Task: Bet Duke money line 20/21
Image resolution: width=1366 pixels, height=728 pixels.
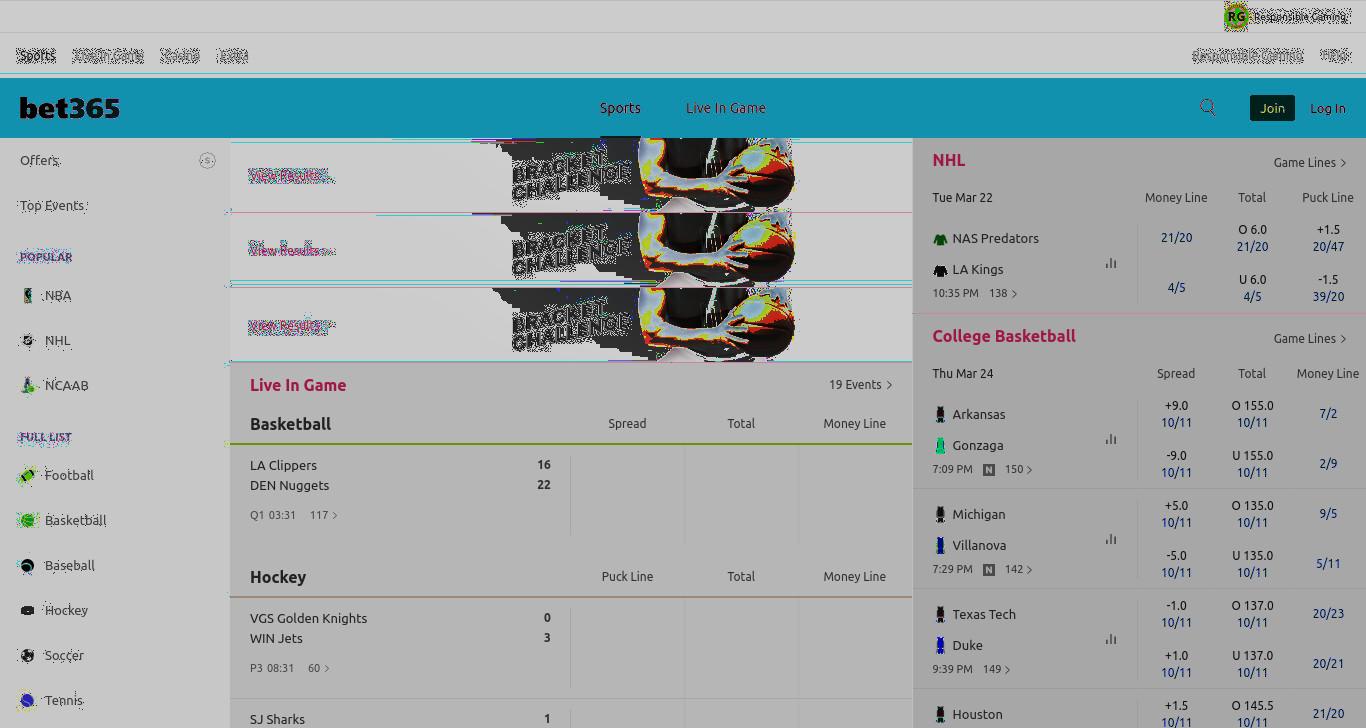Action: pyautogui.click(x=1328, y=663)
